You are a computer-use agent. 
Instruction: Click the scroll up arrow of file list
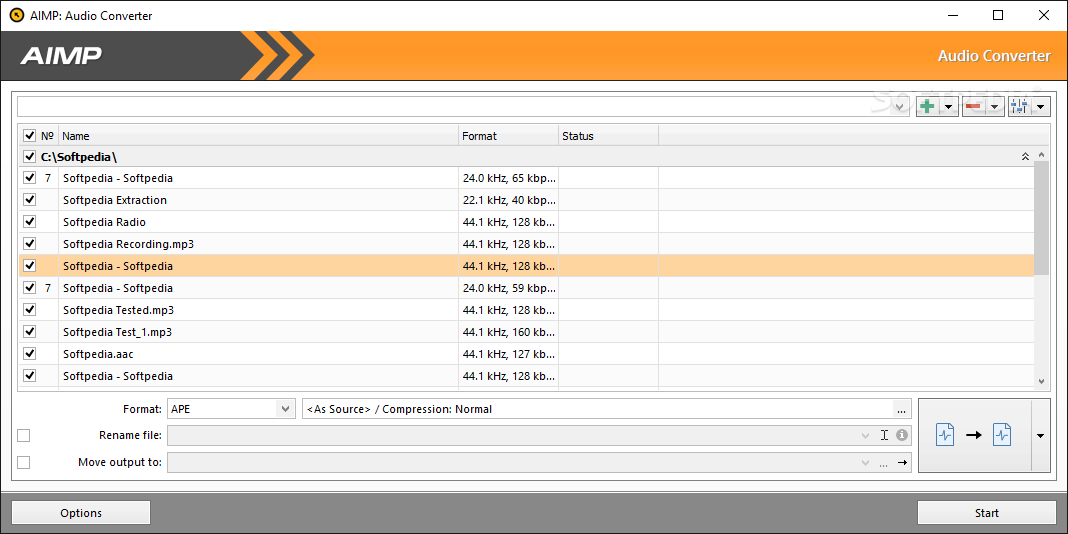[1041, 155]
